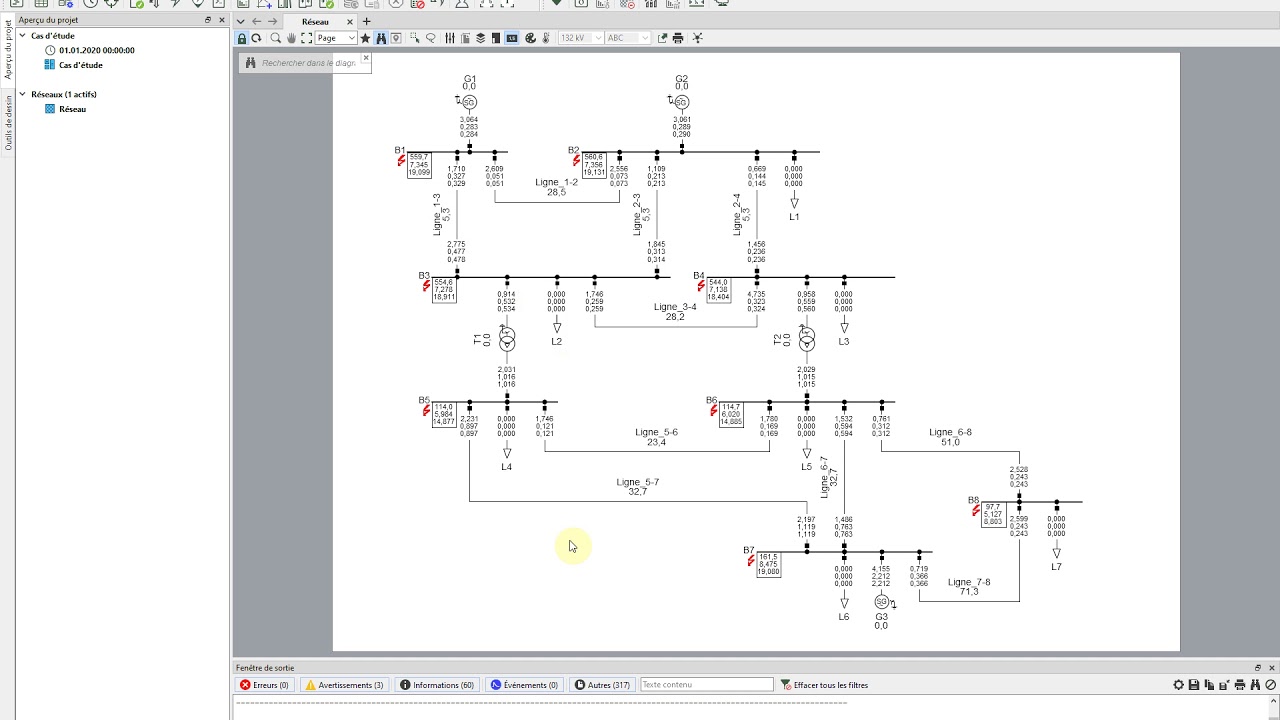Open the sliders settings icon

pos(450,38)
